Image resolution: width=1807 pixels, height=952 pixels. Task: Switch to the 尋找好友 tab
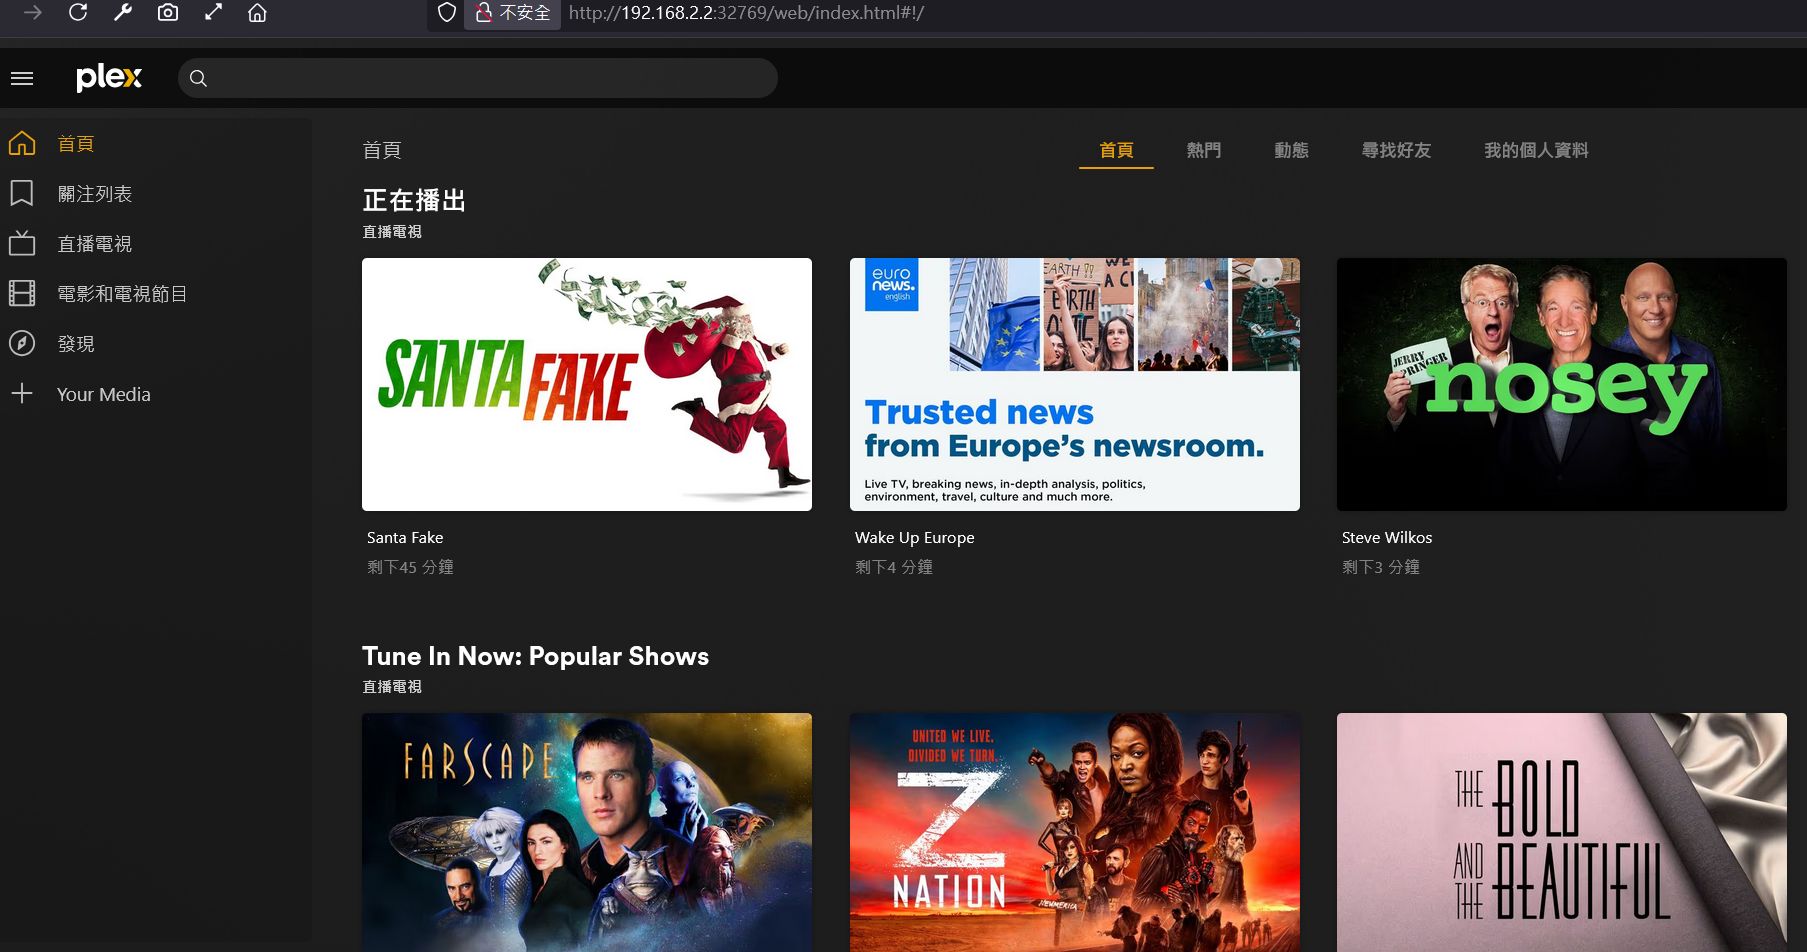(x=1396, y=150)
